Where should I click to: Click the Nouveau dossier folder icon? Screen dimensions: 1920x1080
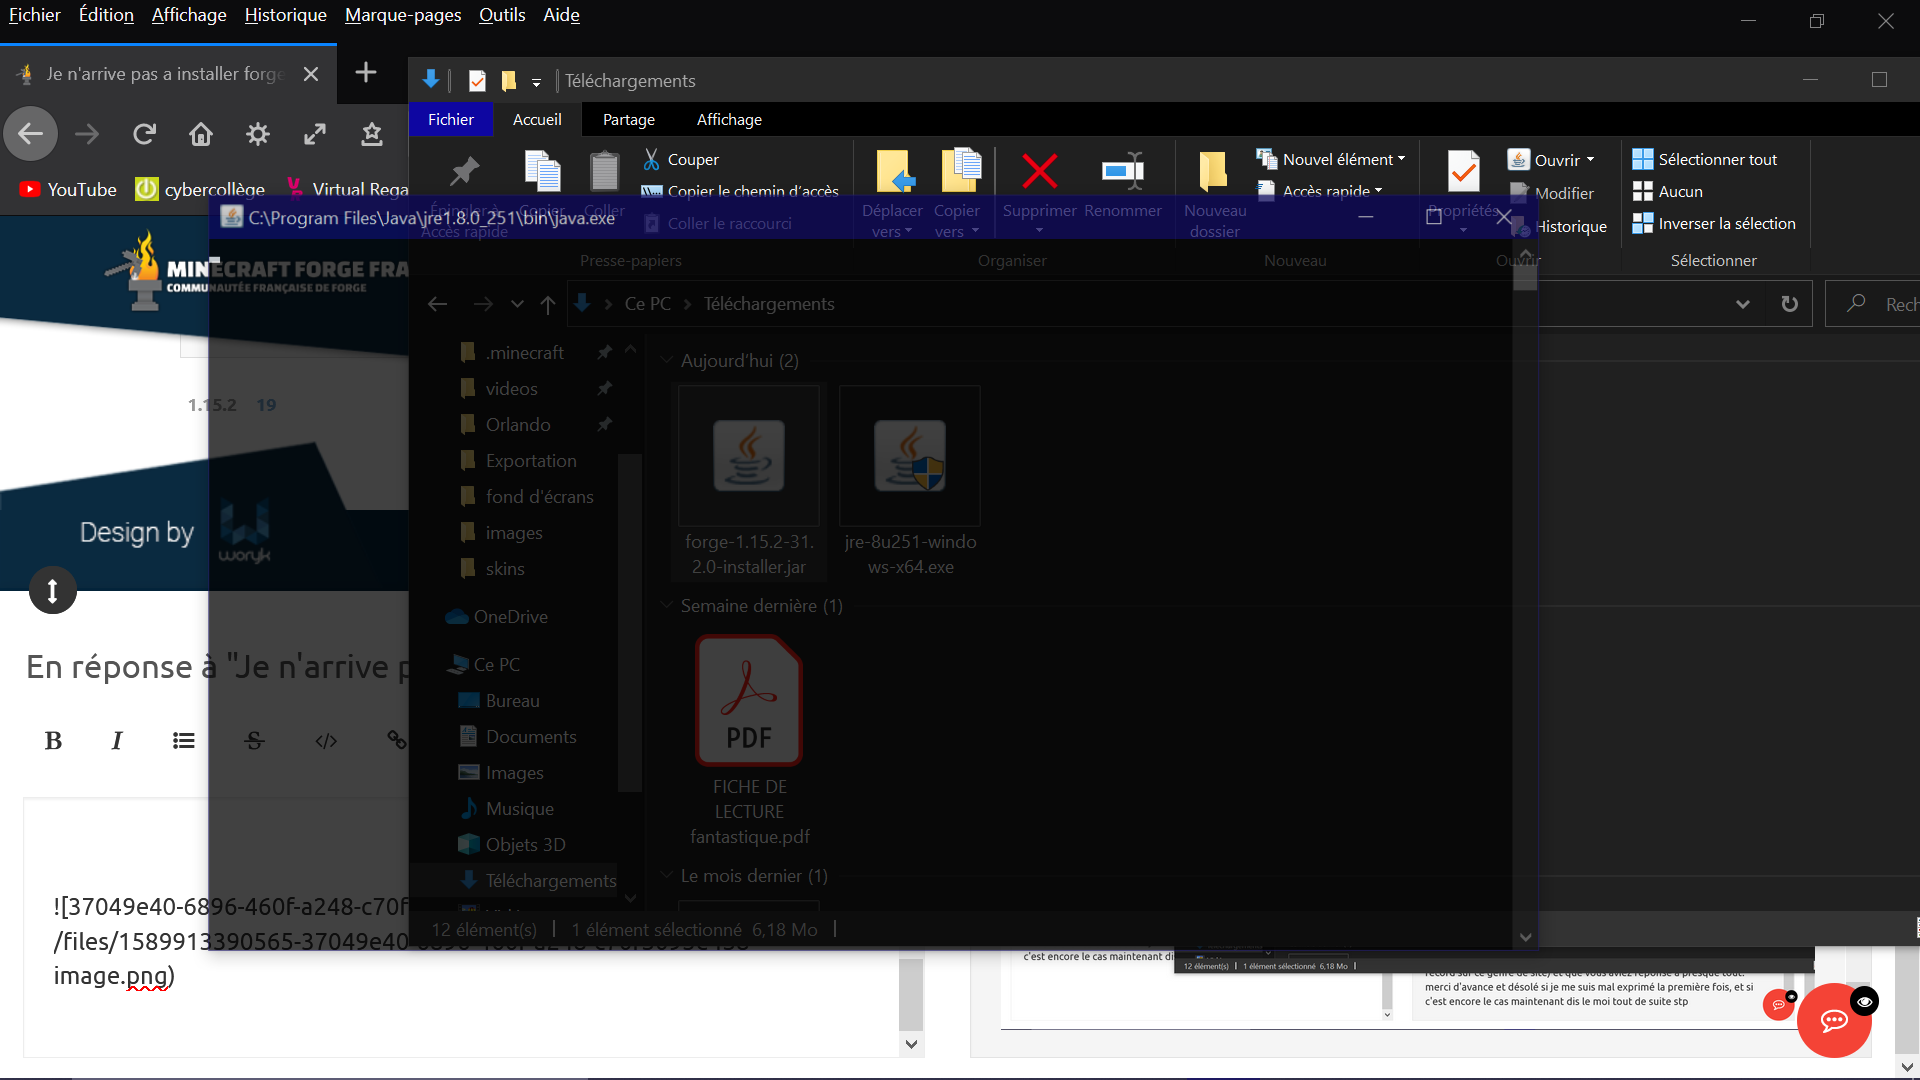point(1213,171)
